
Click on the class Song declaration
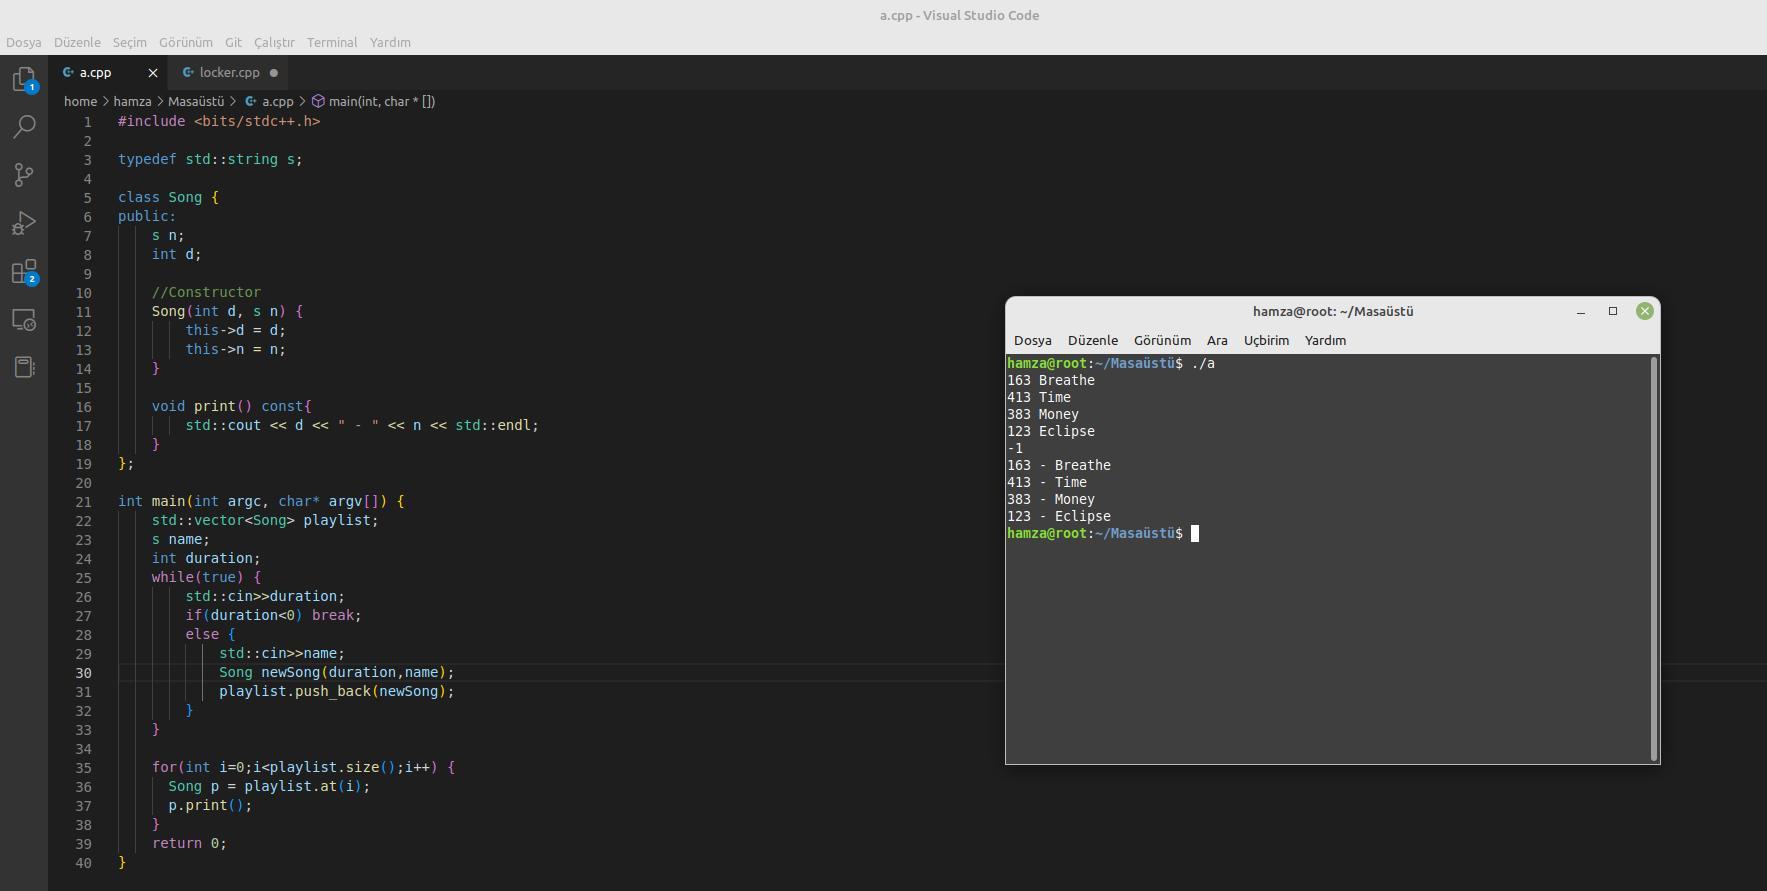(x=168, y=197)
